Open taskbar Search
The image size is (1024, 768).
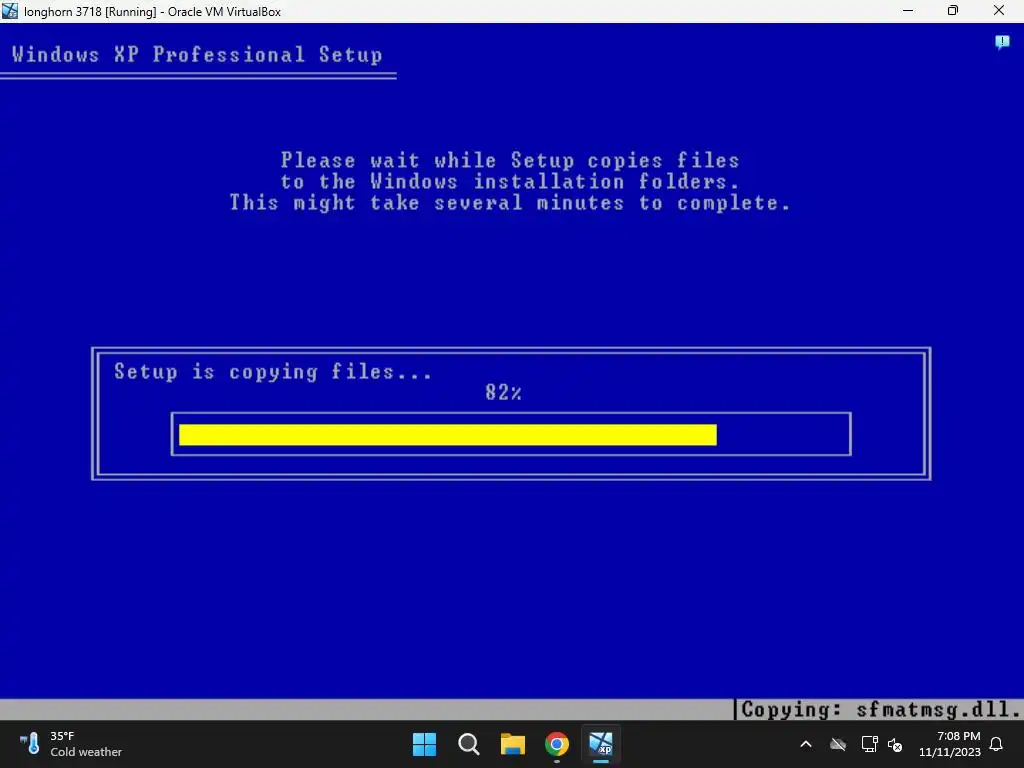coord(468,744)
